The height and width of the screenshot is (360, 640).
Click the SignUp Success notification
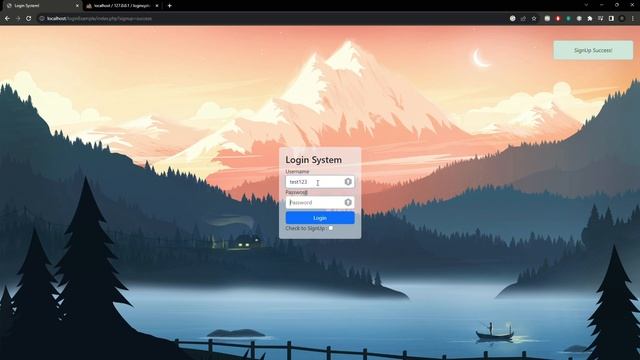pyautogui.click(x=593, y=50)
